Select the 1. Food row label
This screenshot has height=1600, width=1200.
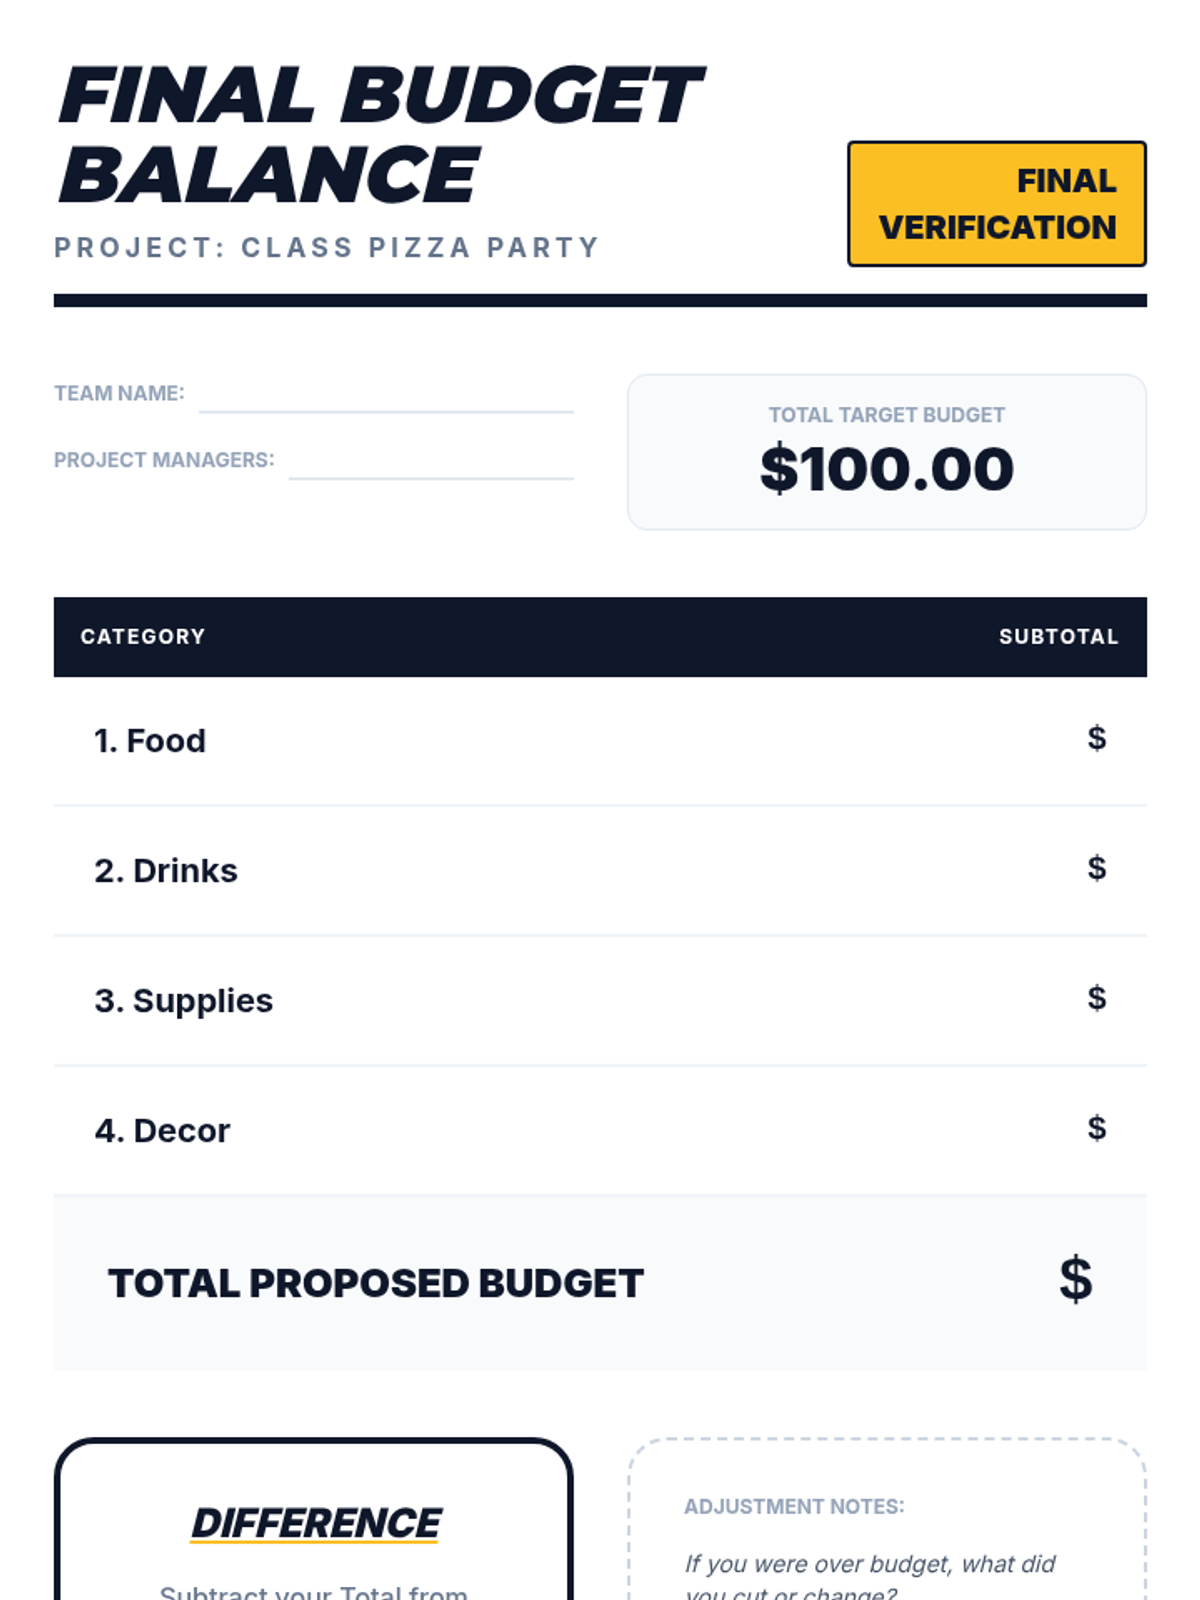150,741
